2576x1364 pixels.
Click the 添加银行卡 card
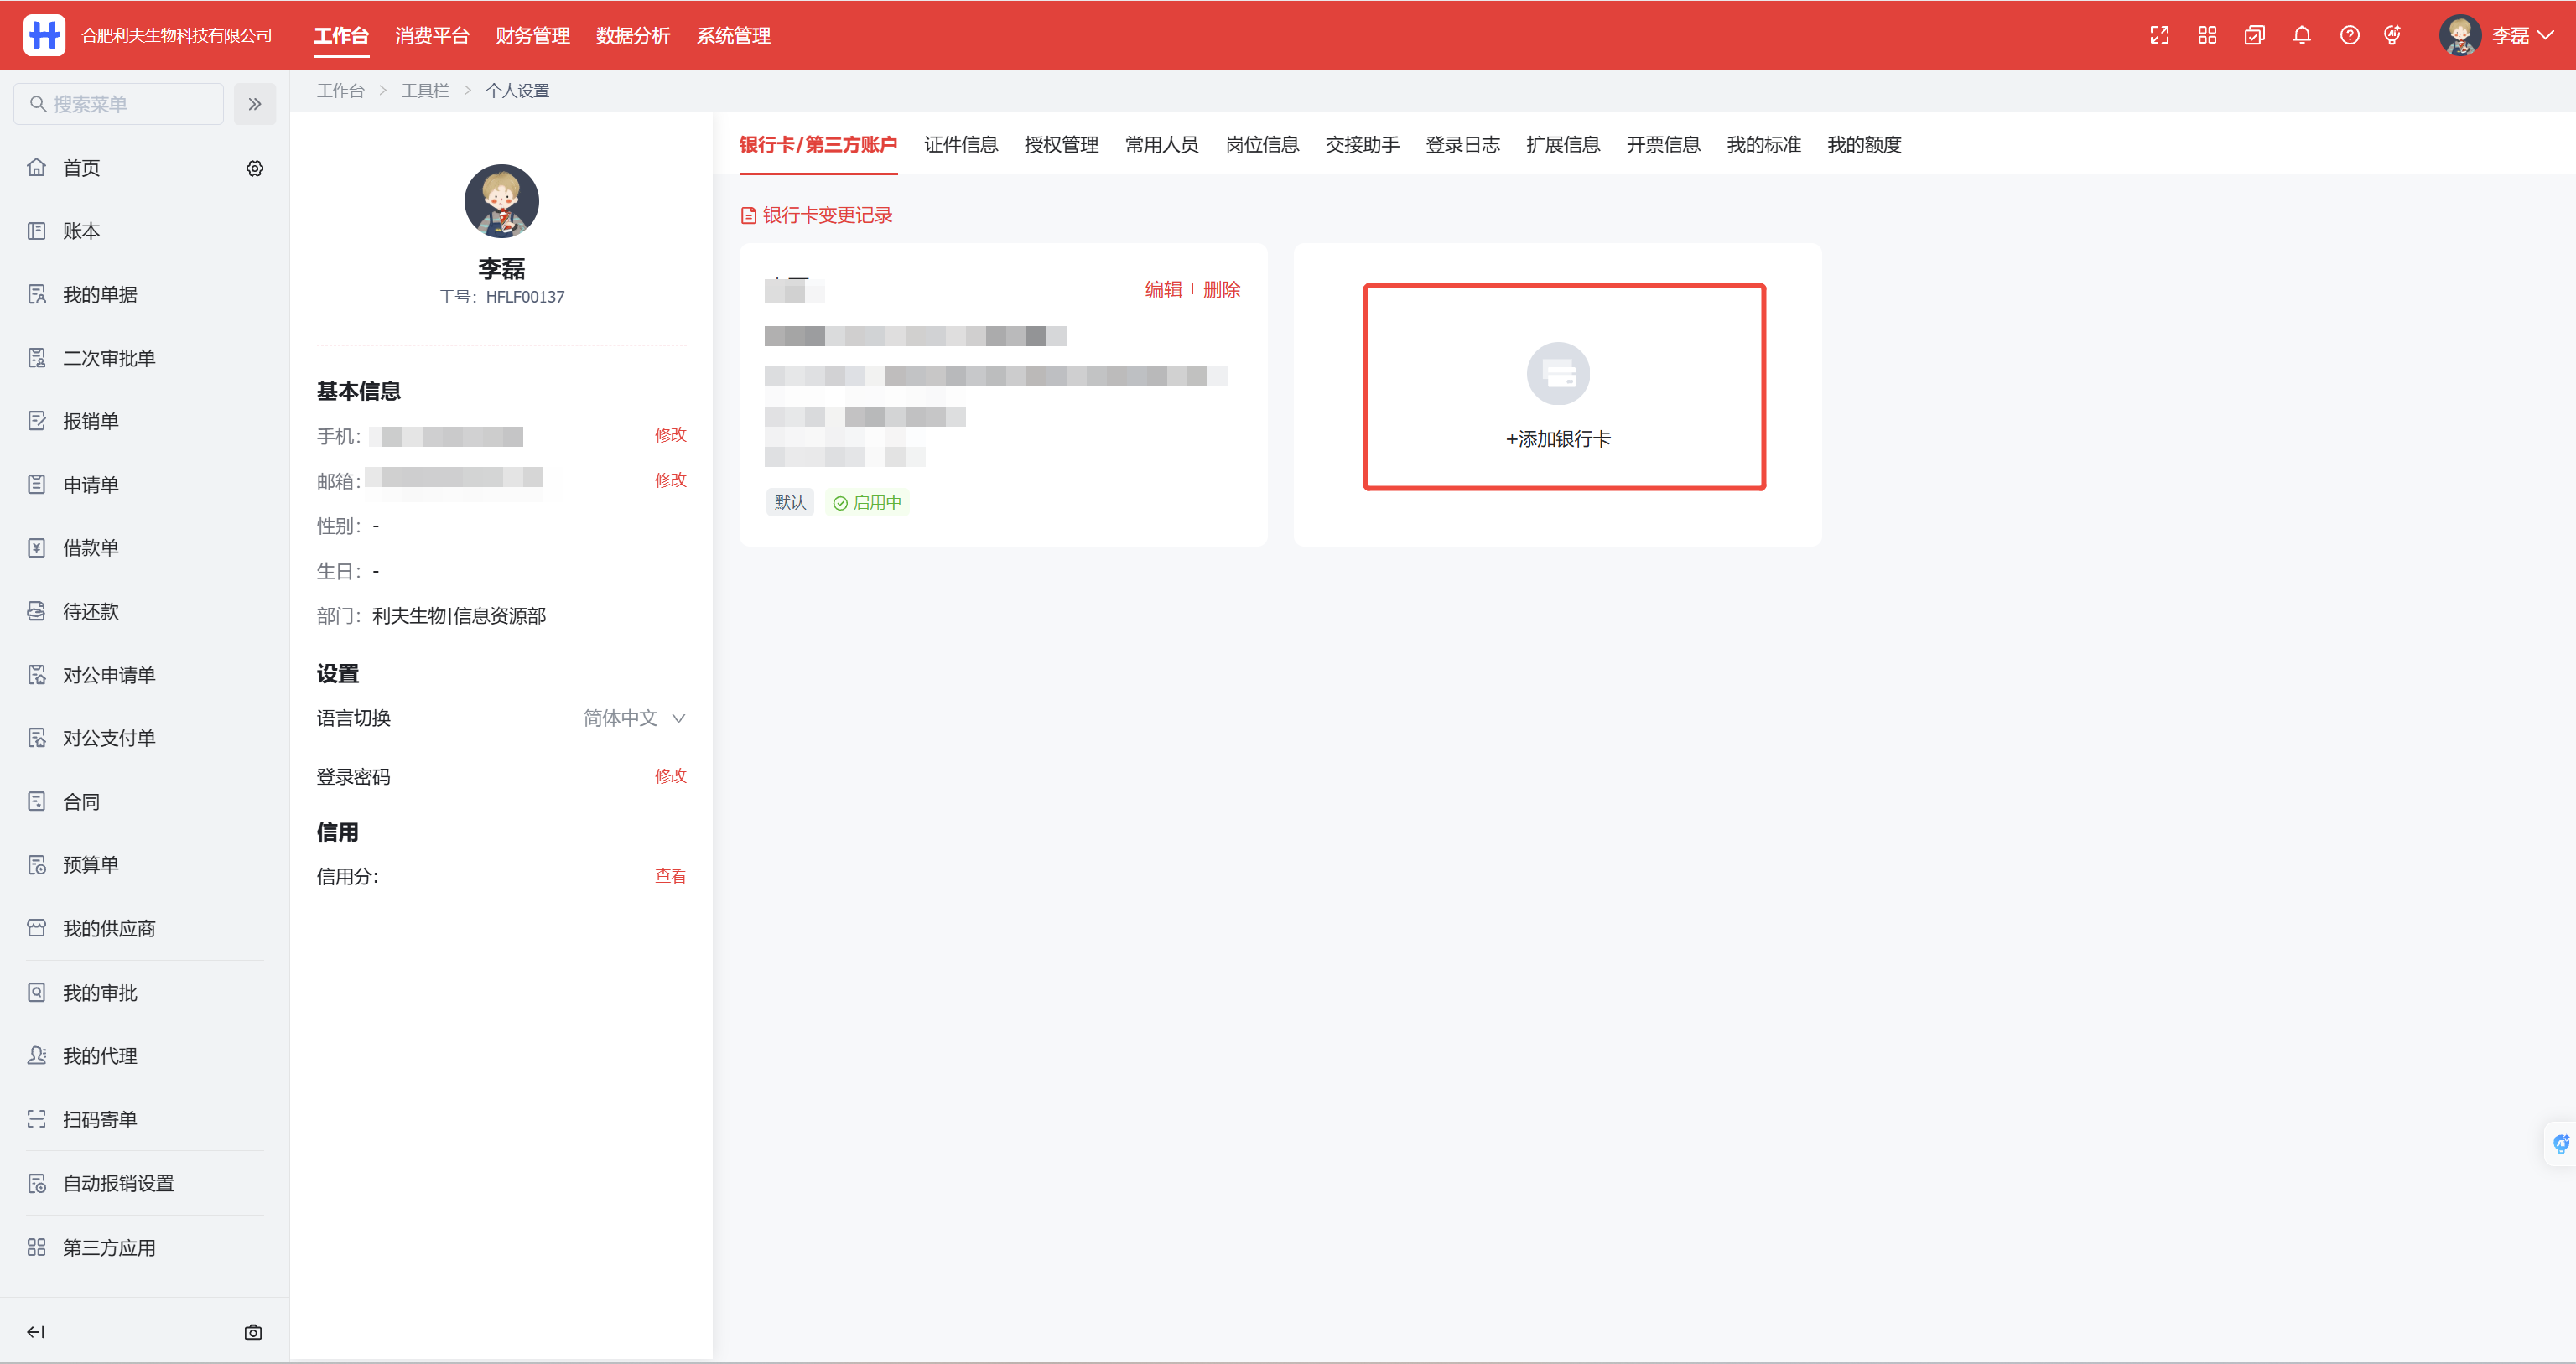(1563, 387)
